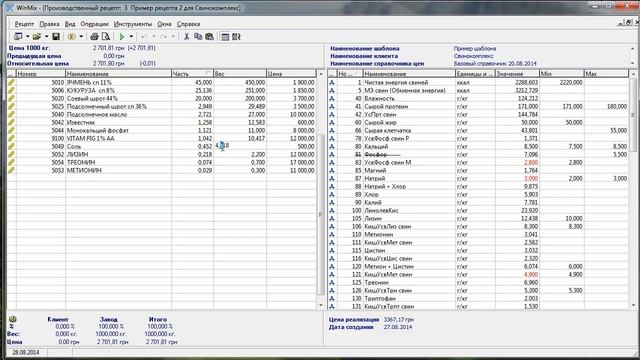This screenshot has width=640, height=360.
Task: Save the recipe with the floppy disk icon
Action: coord(56,37)
